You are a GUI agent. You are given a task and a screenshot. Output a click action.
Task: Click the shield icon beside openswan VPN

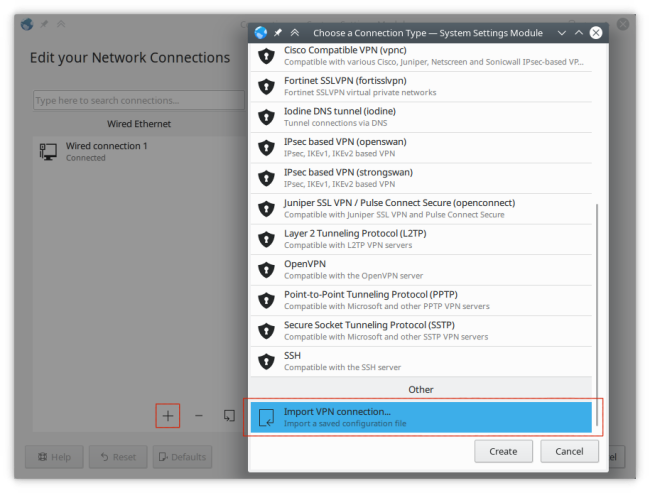[x=266, y=148]
